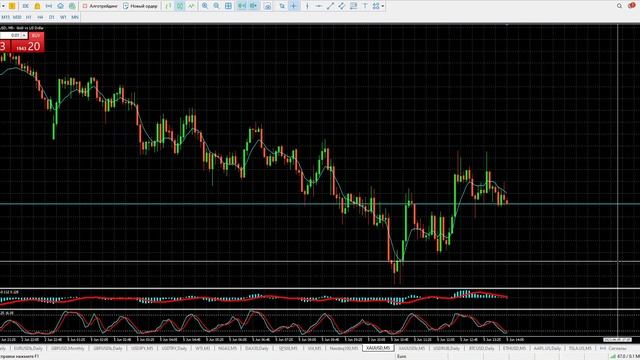Select the active XAUUSD,M5 chart tab

click(378, 348)
